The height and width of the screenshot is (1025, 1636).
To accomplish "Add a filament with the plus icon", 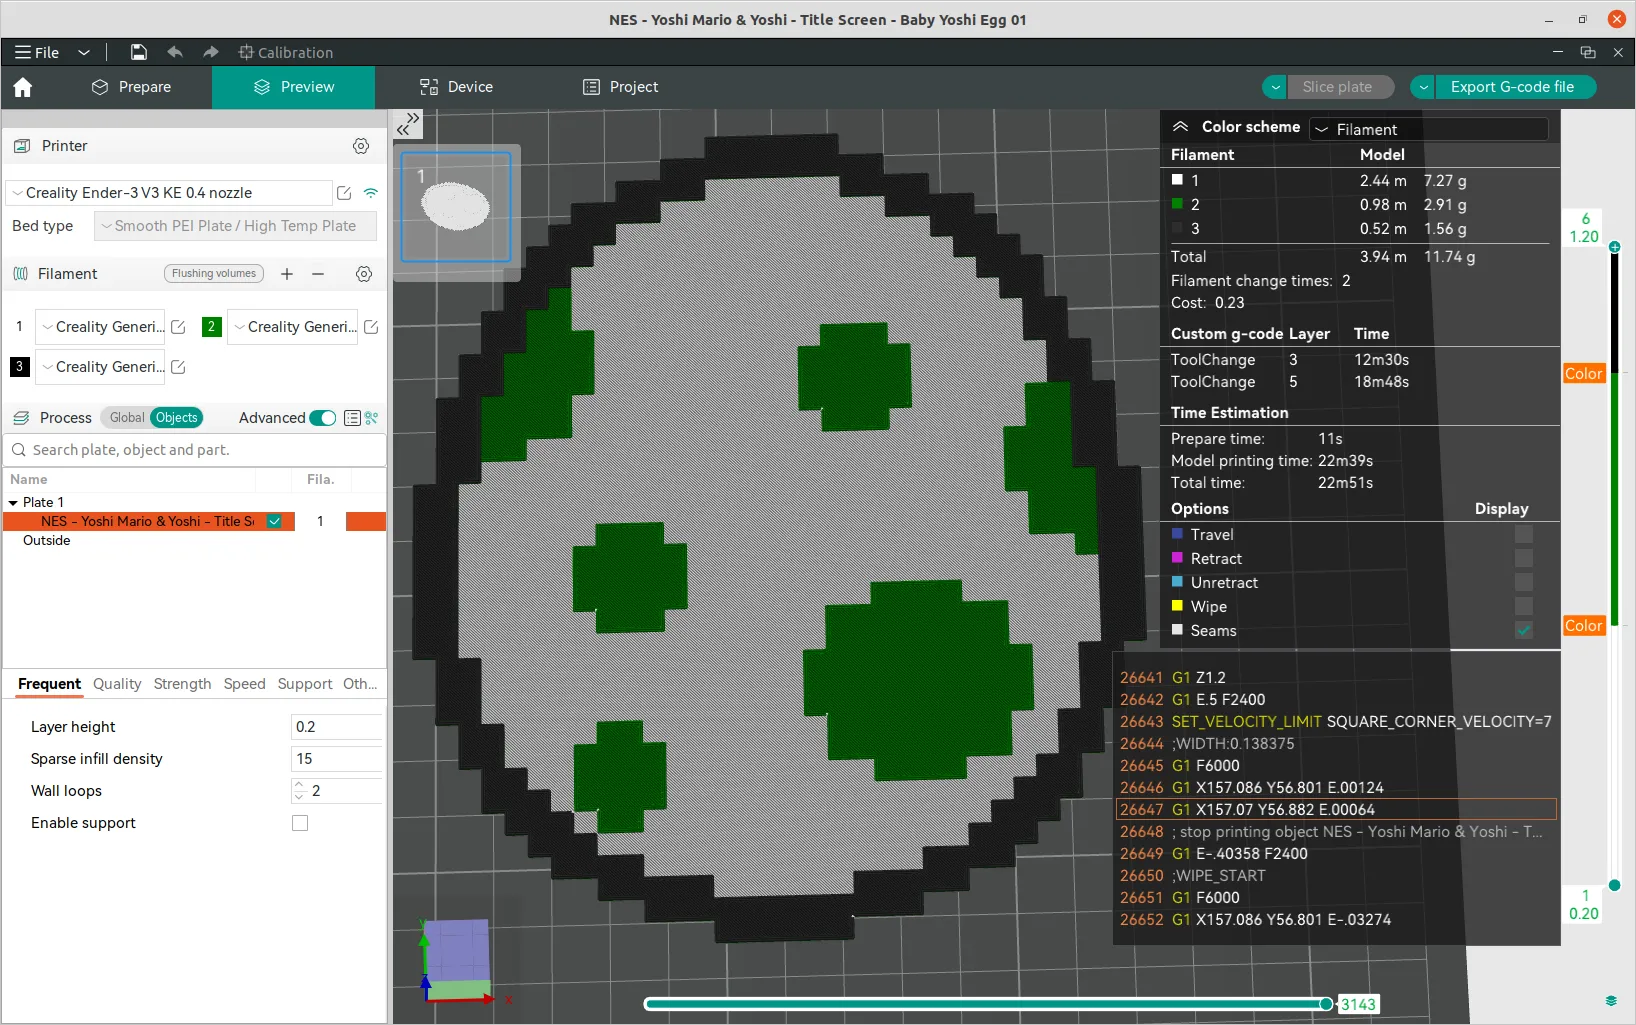I will click(287, 274).
